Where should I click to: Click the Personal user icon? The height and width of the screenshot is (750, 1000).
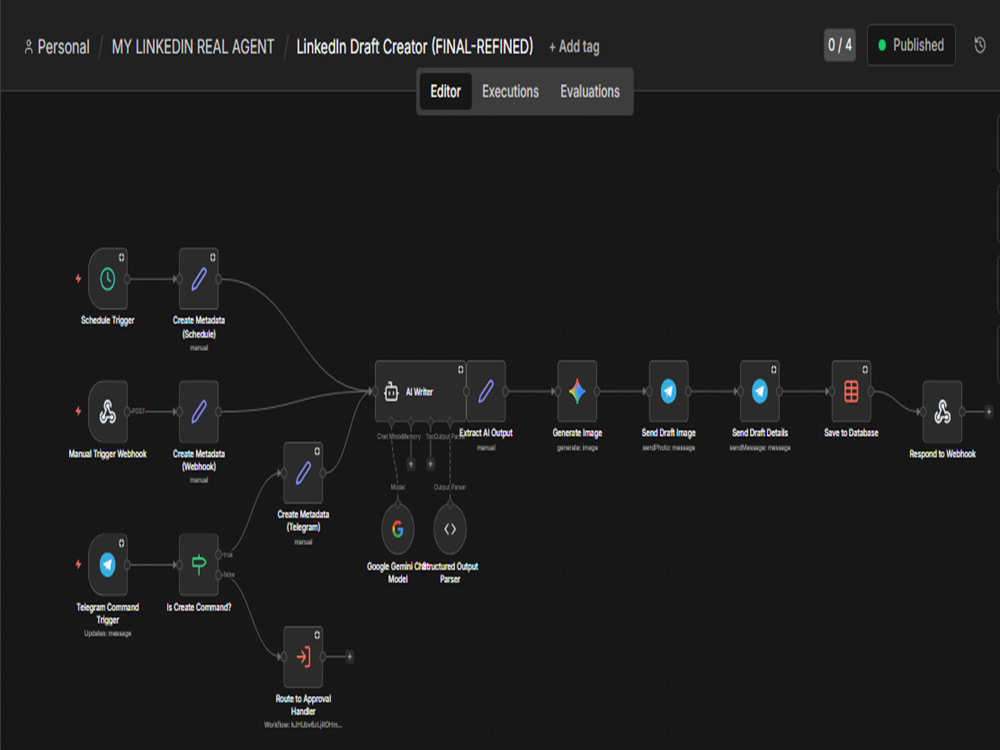pyautogui.click(x=29, y=47)
